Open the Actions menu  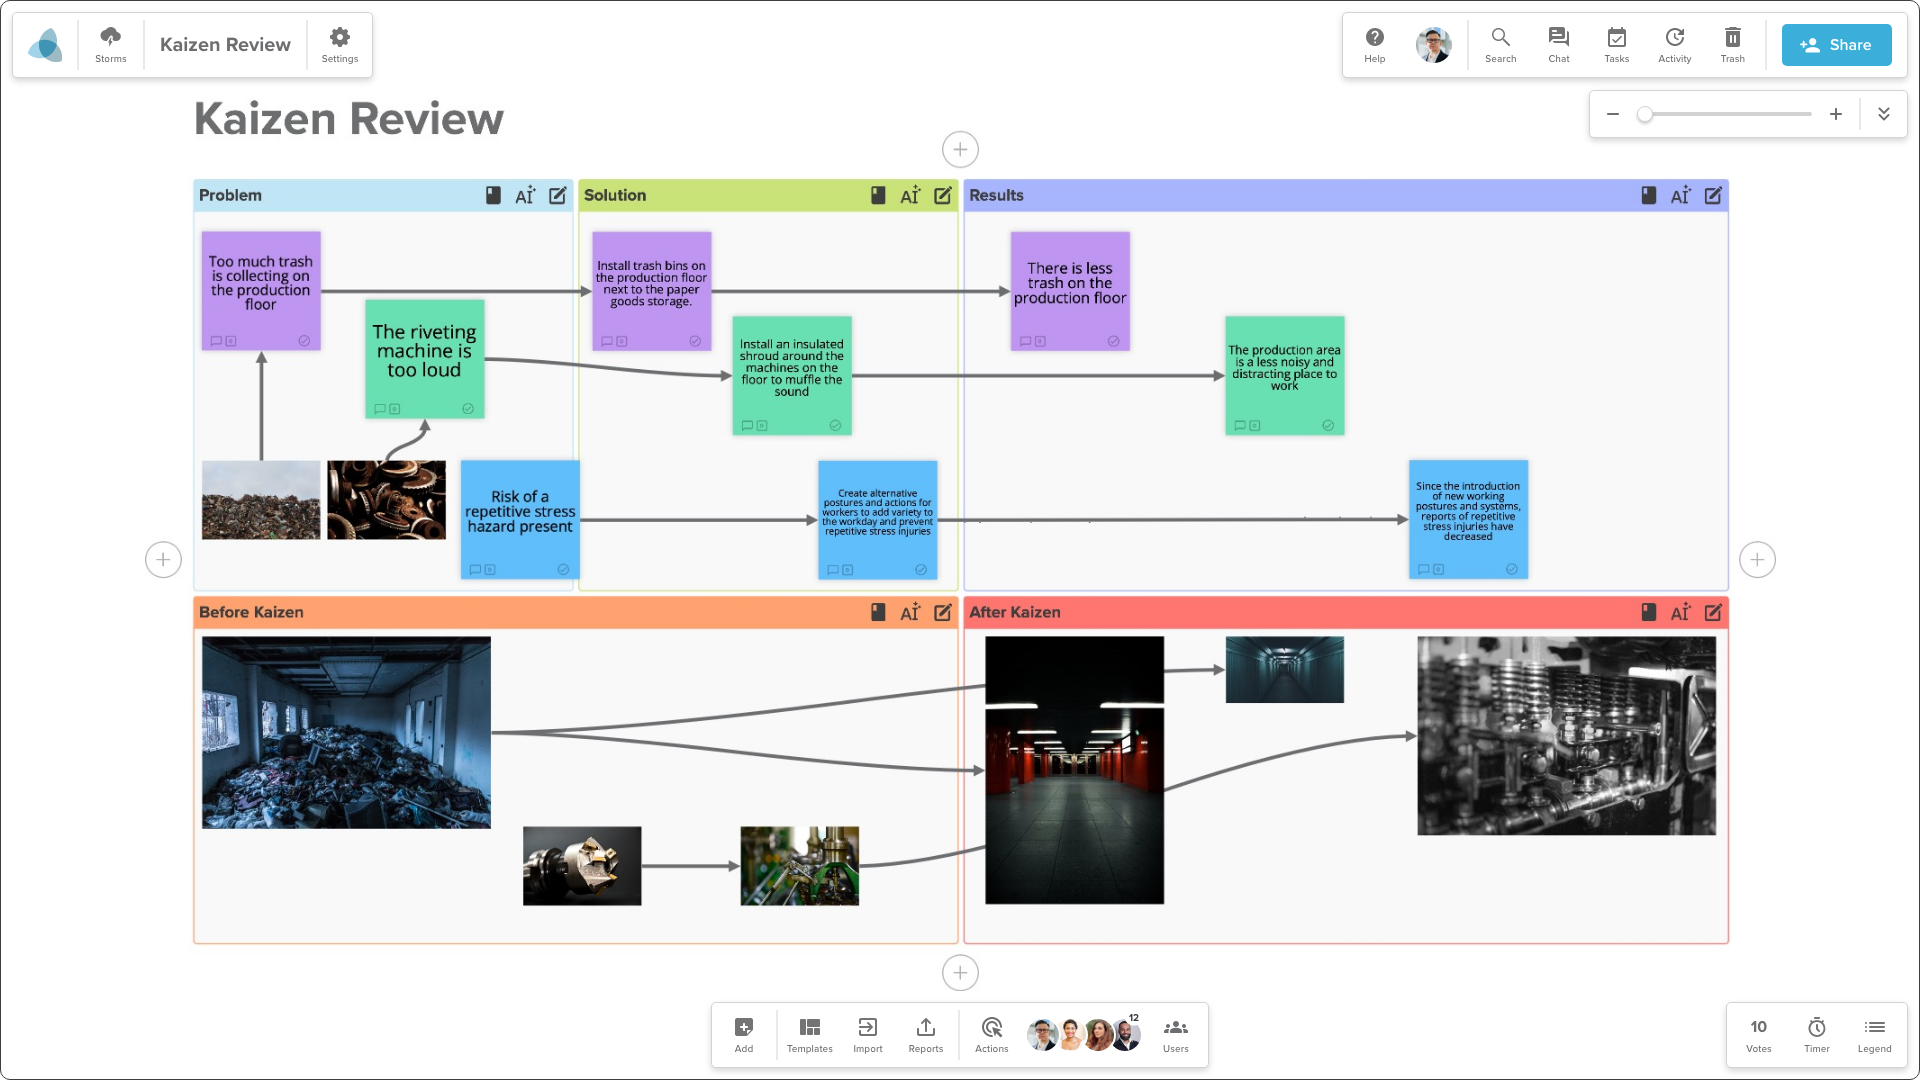coord(991,1034)
